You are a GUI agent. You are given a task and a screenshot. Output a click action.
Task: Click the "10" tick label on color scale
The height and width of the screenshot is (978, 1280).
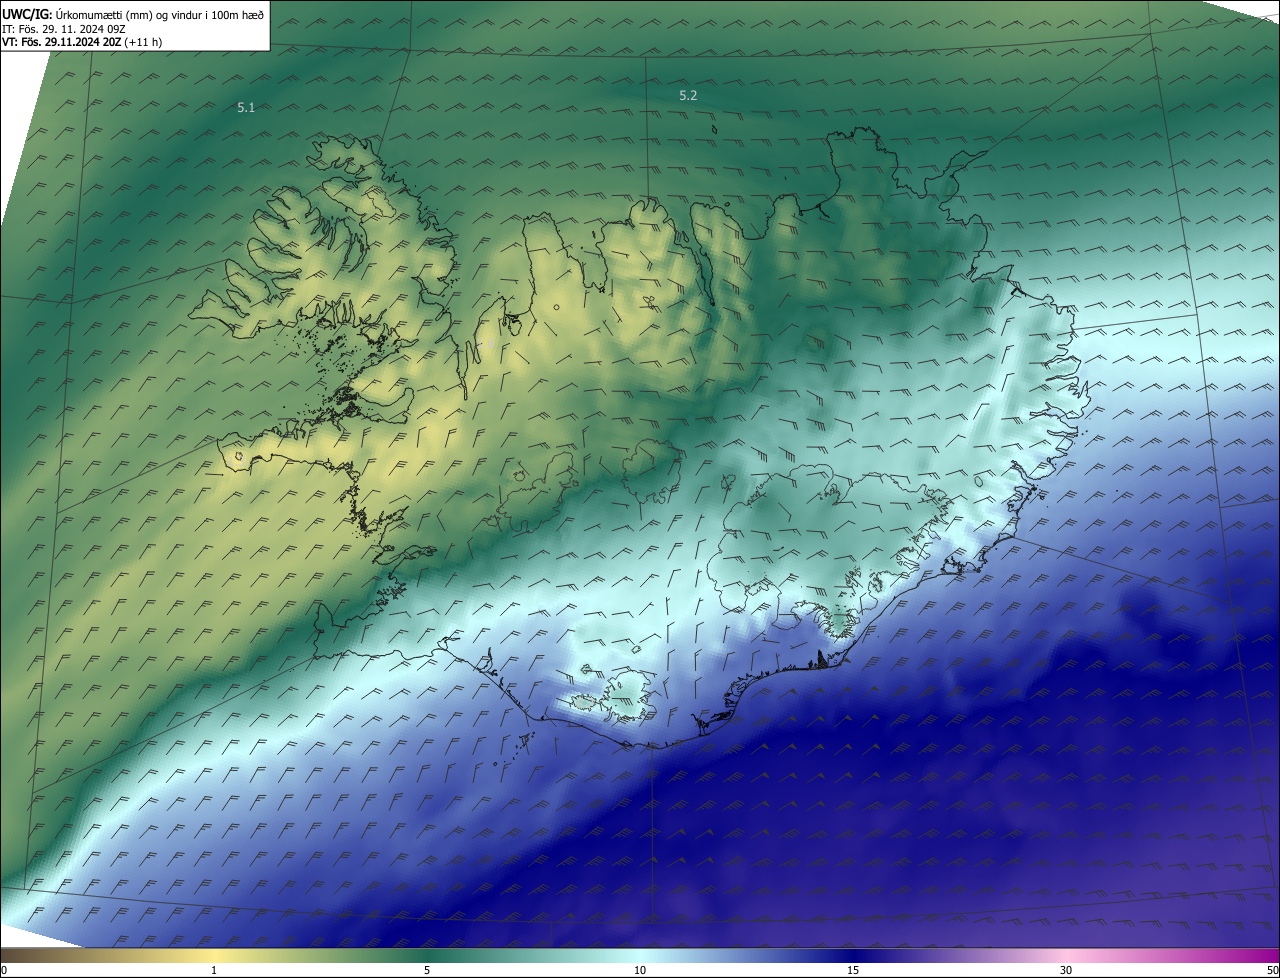(640, 970)
